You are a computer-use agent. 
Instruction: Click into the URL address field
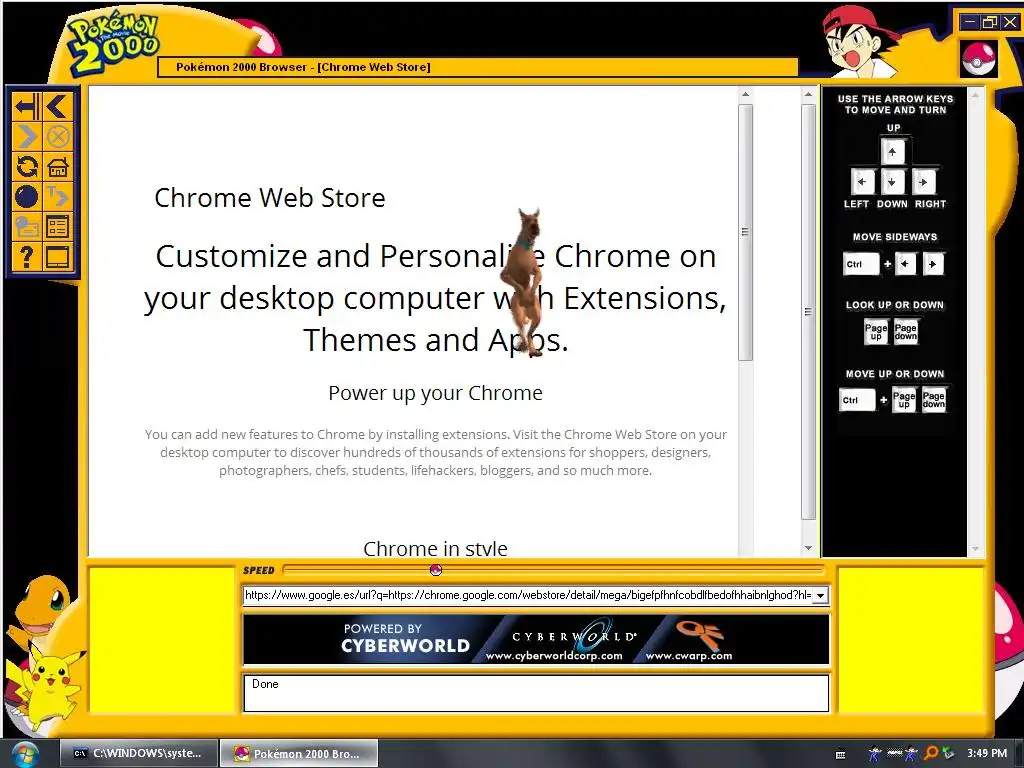tap(528, 595)
